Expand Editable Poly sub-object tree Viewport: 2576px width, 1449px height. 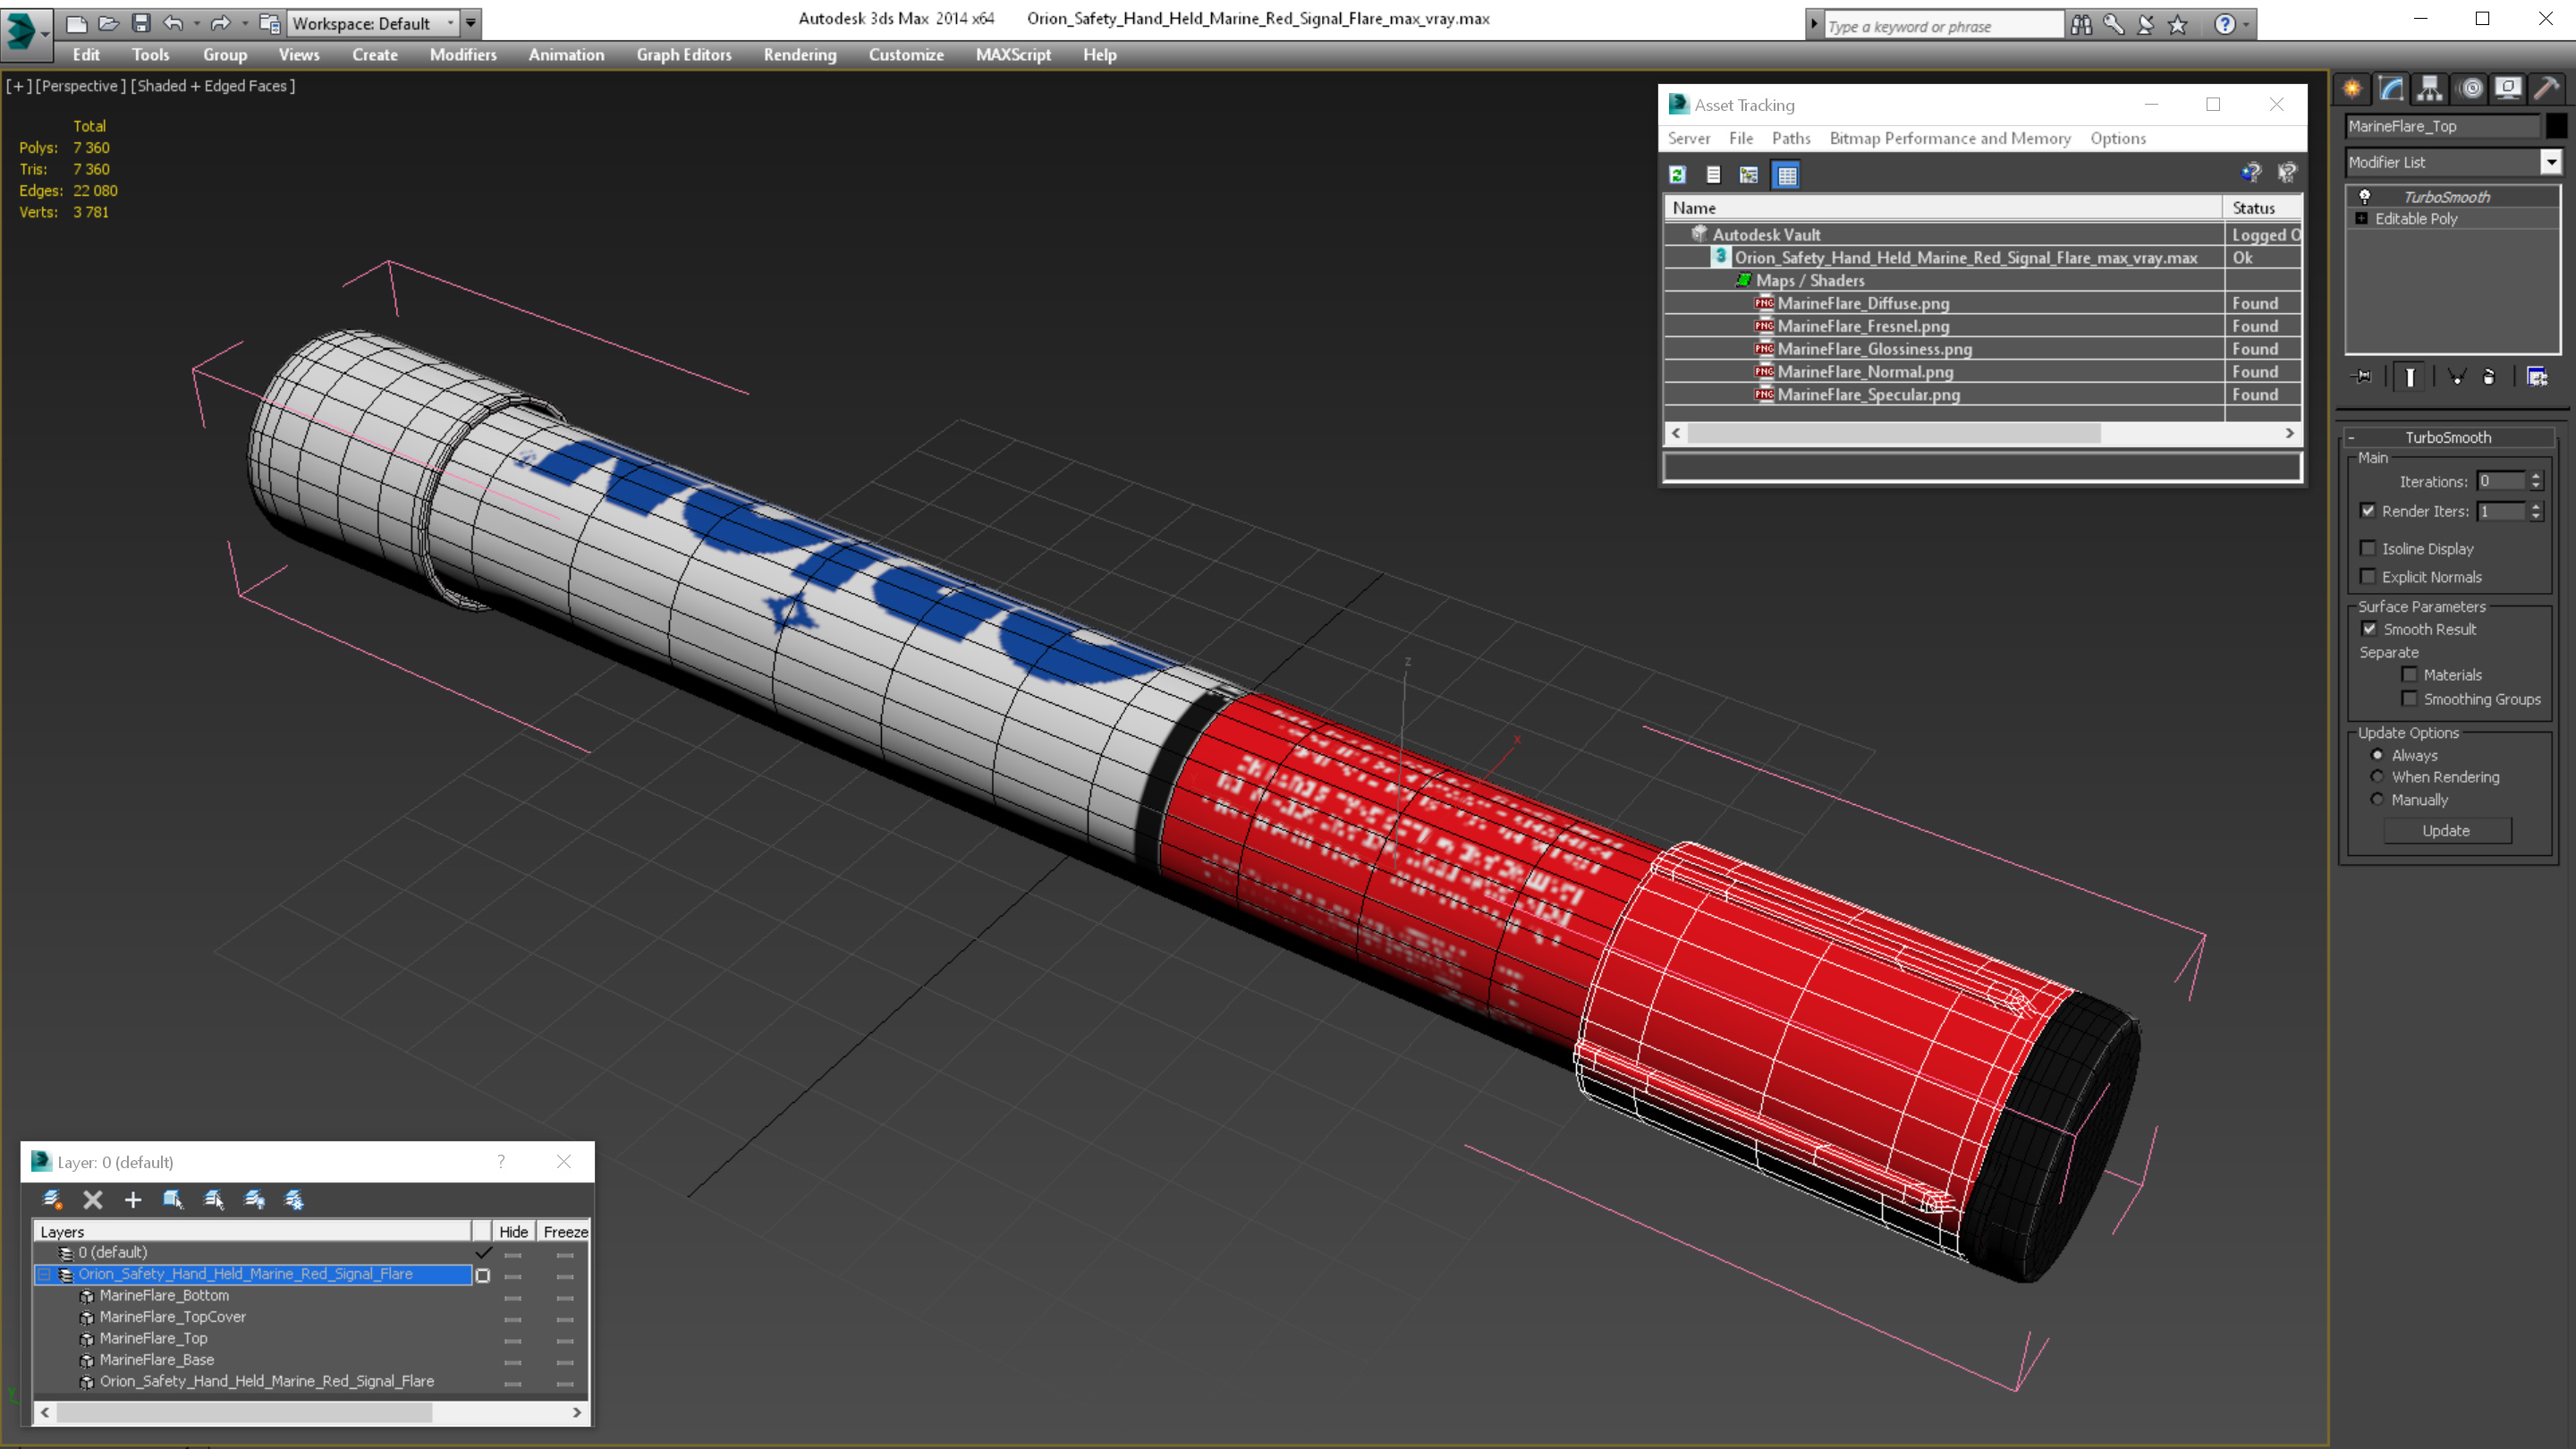(2362, 218)
